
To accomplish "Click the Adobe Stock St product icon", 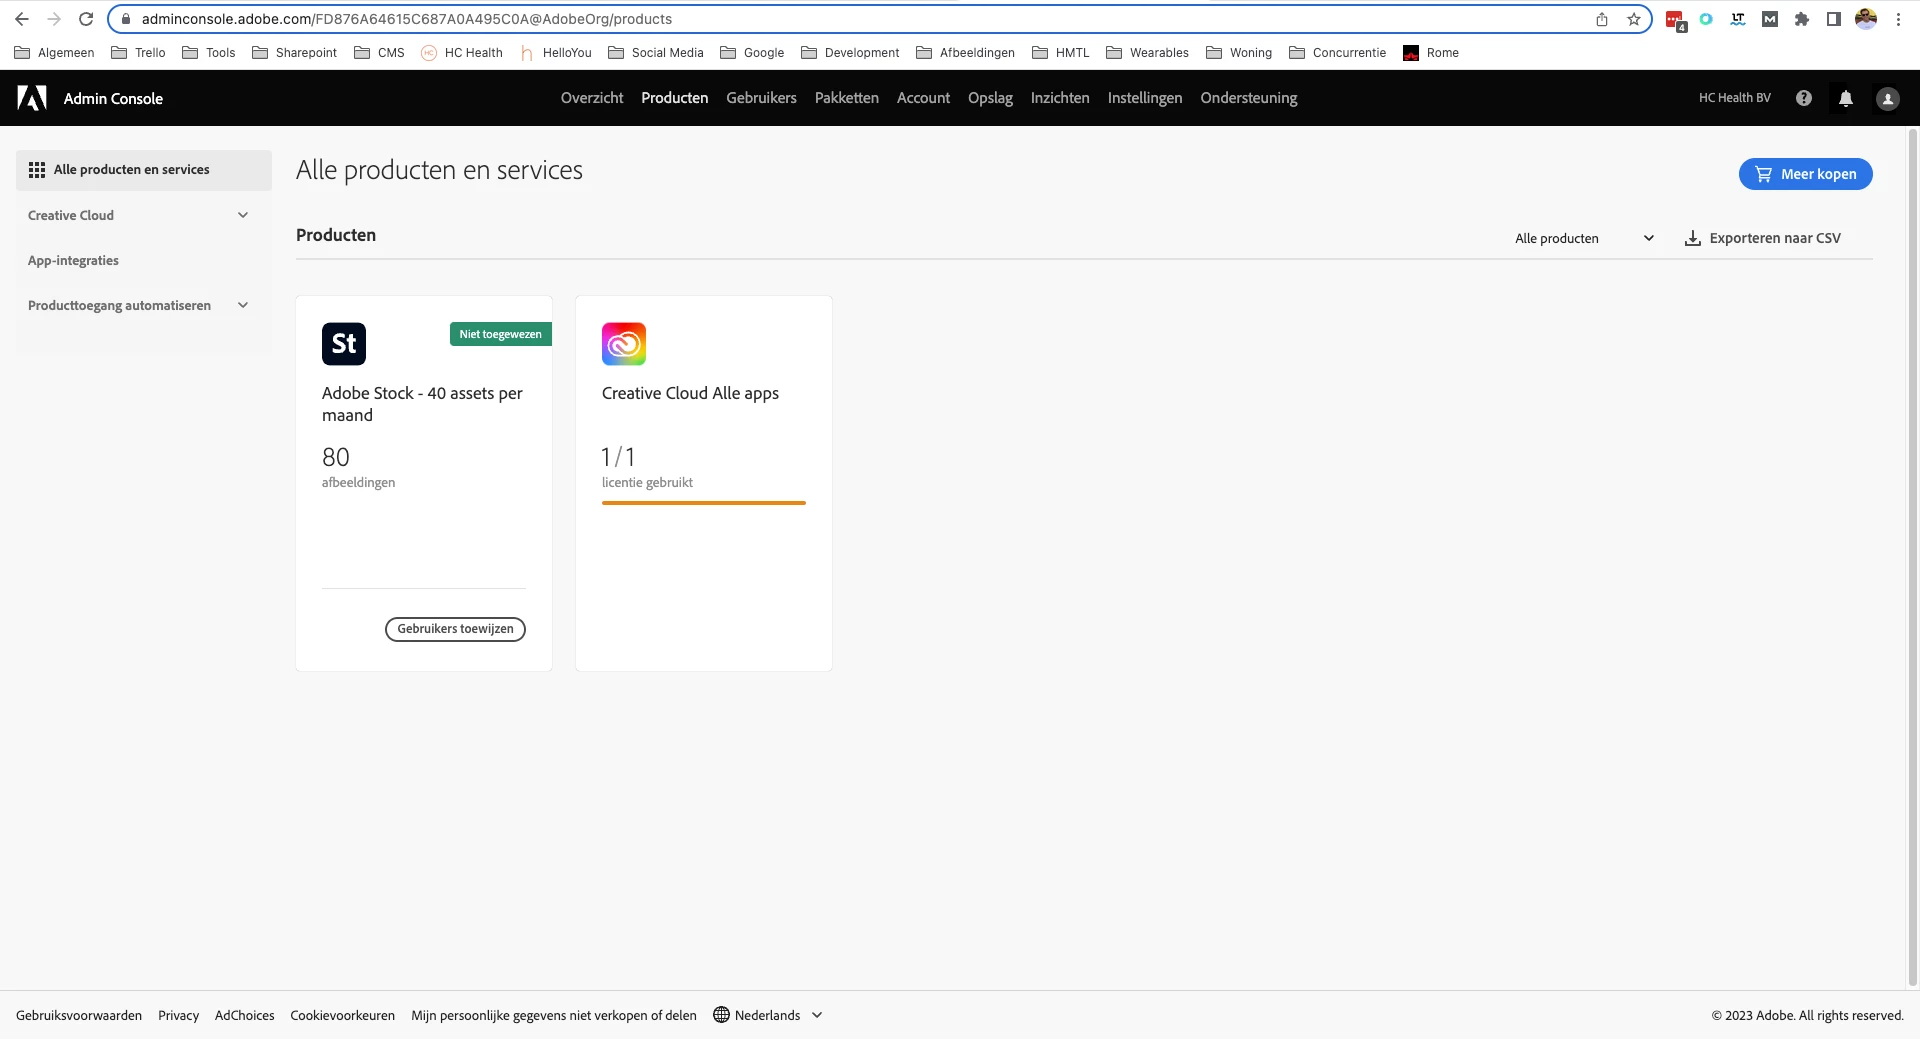I will point(344,344).
